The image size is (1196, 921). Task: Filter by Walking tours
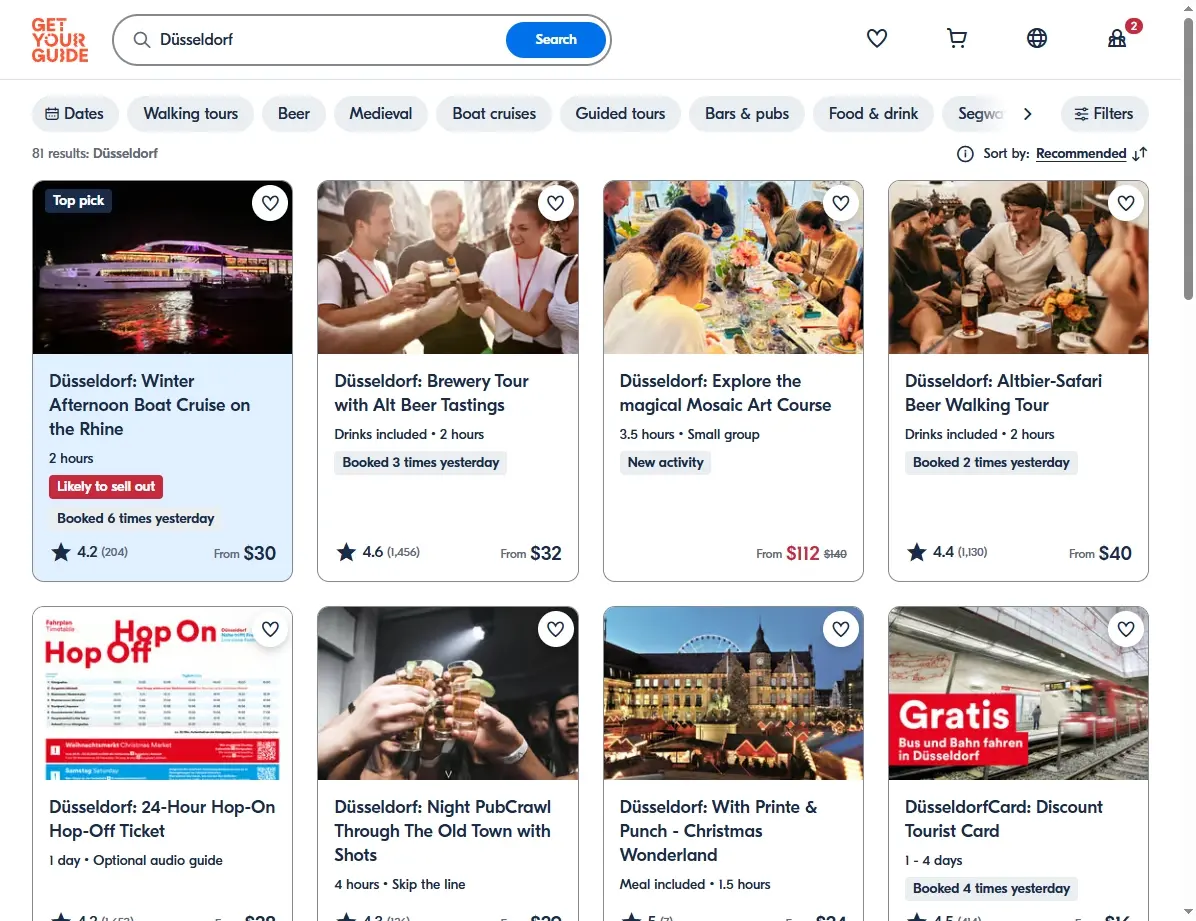(191, 114)
